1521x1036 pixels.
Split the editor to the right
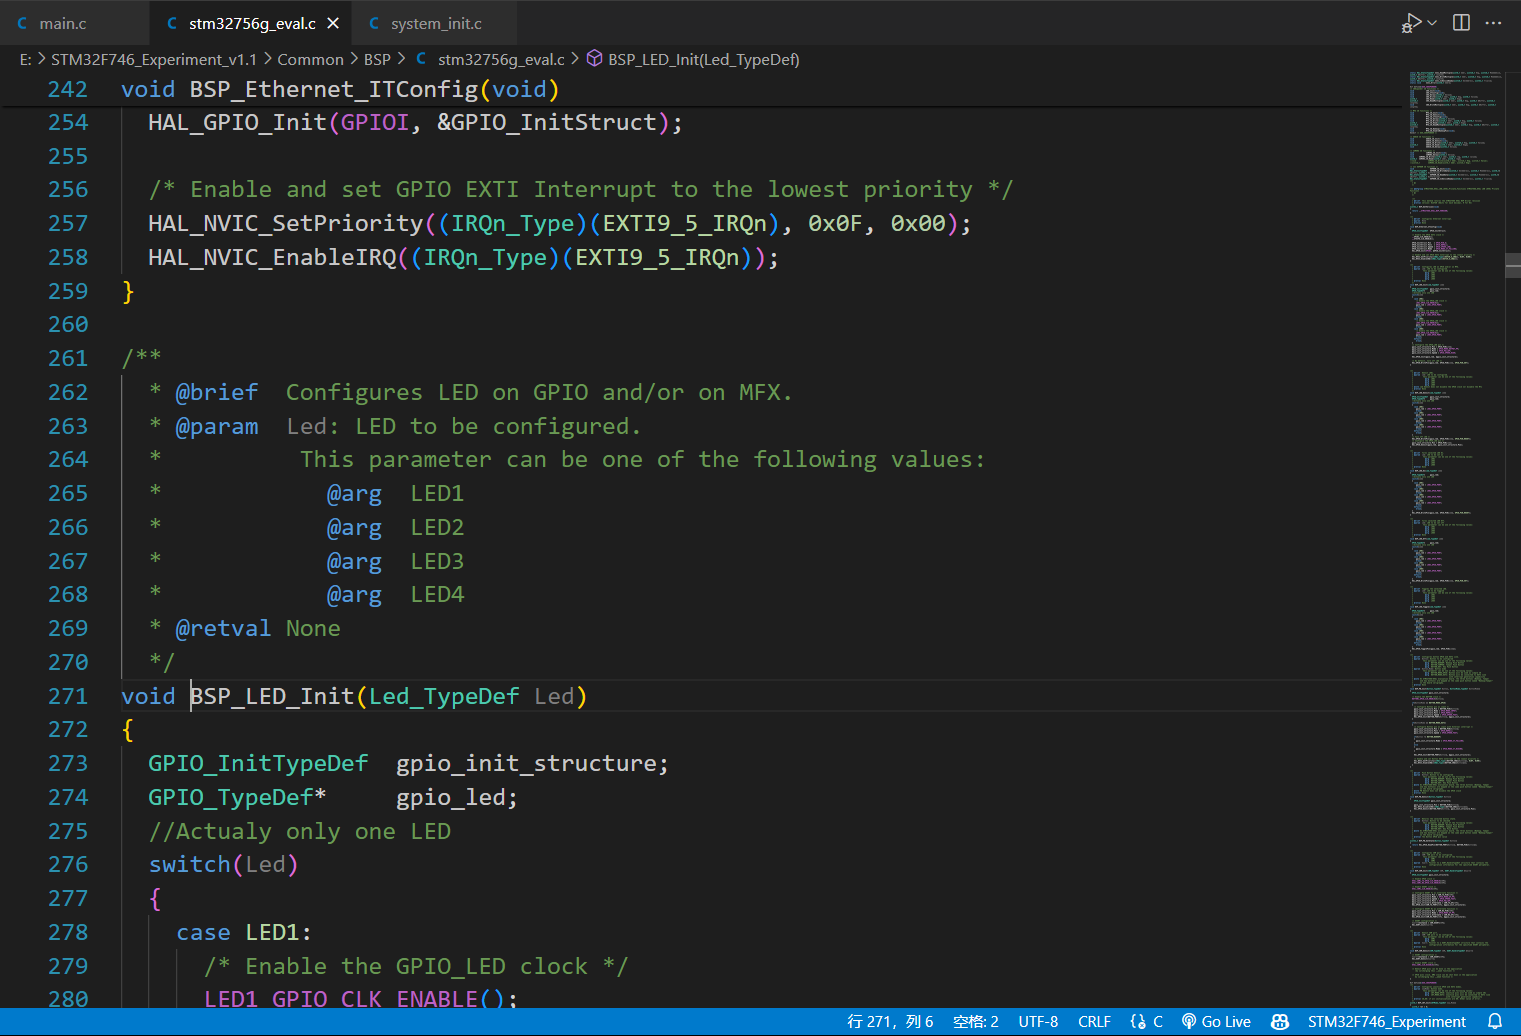point(1461,23)
